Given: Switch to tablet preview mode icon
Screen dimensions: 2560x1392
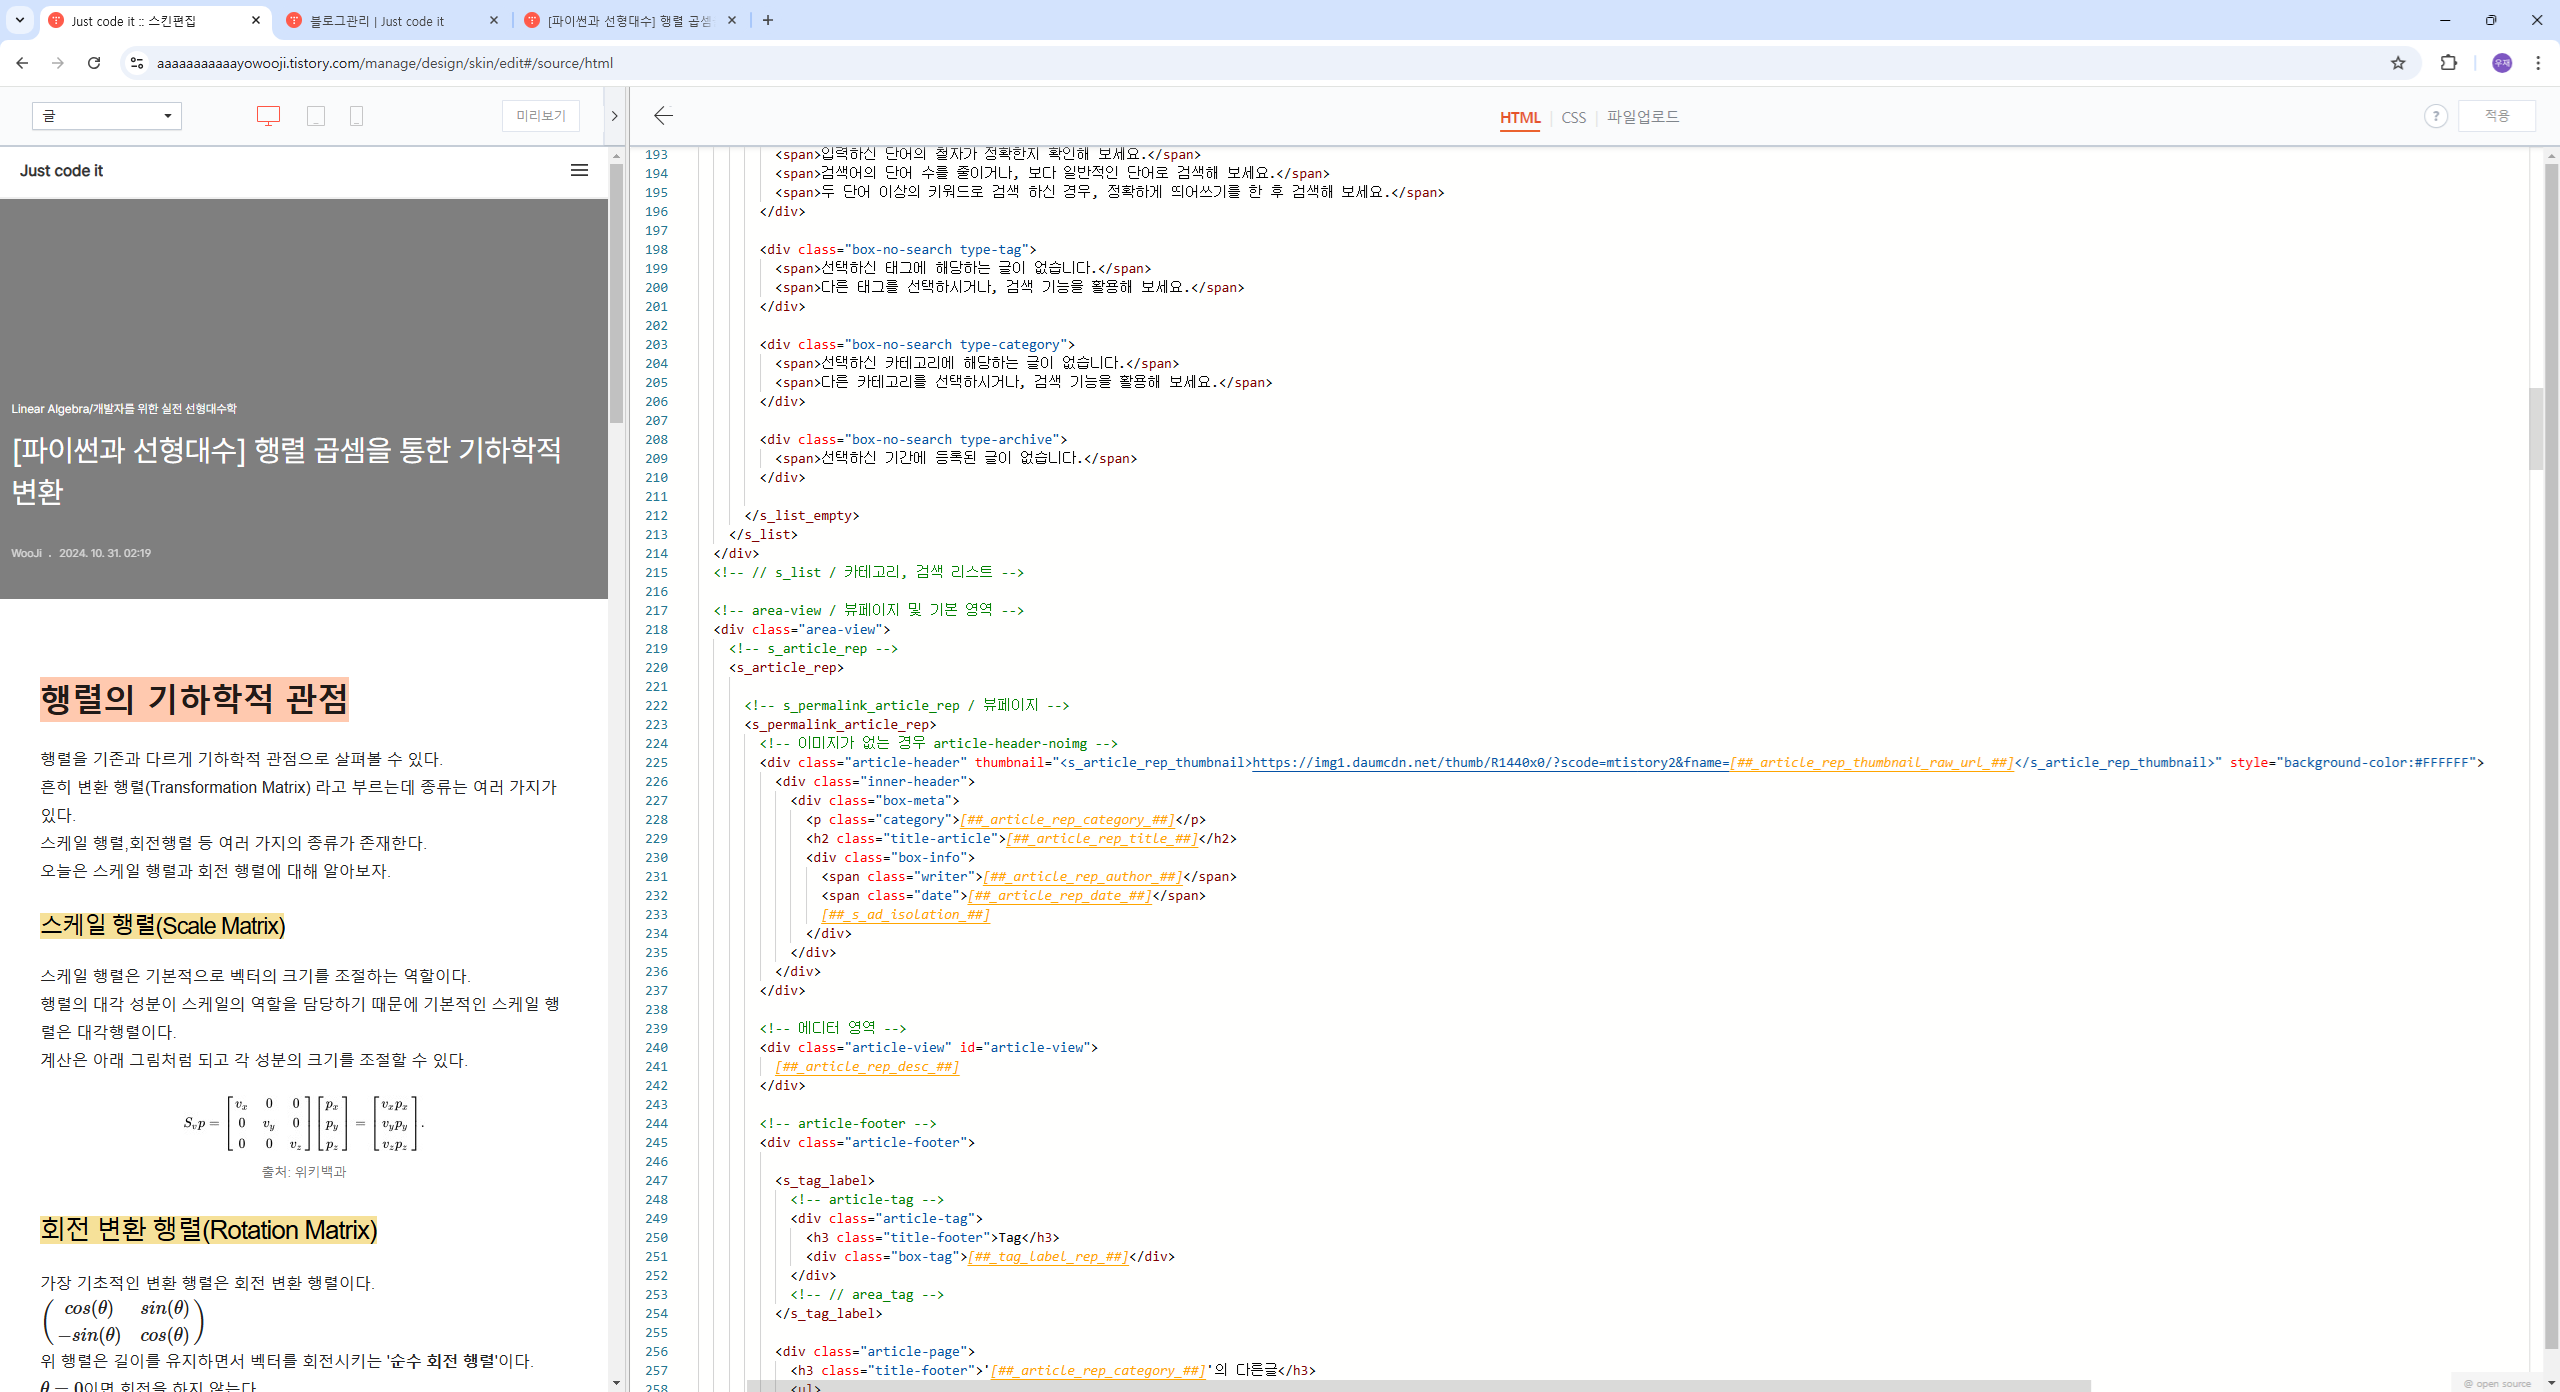Looking at the screenshot, I should coord(316,116).
